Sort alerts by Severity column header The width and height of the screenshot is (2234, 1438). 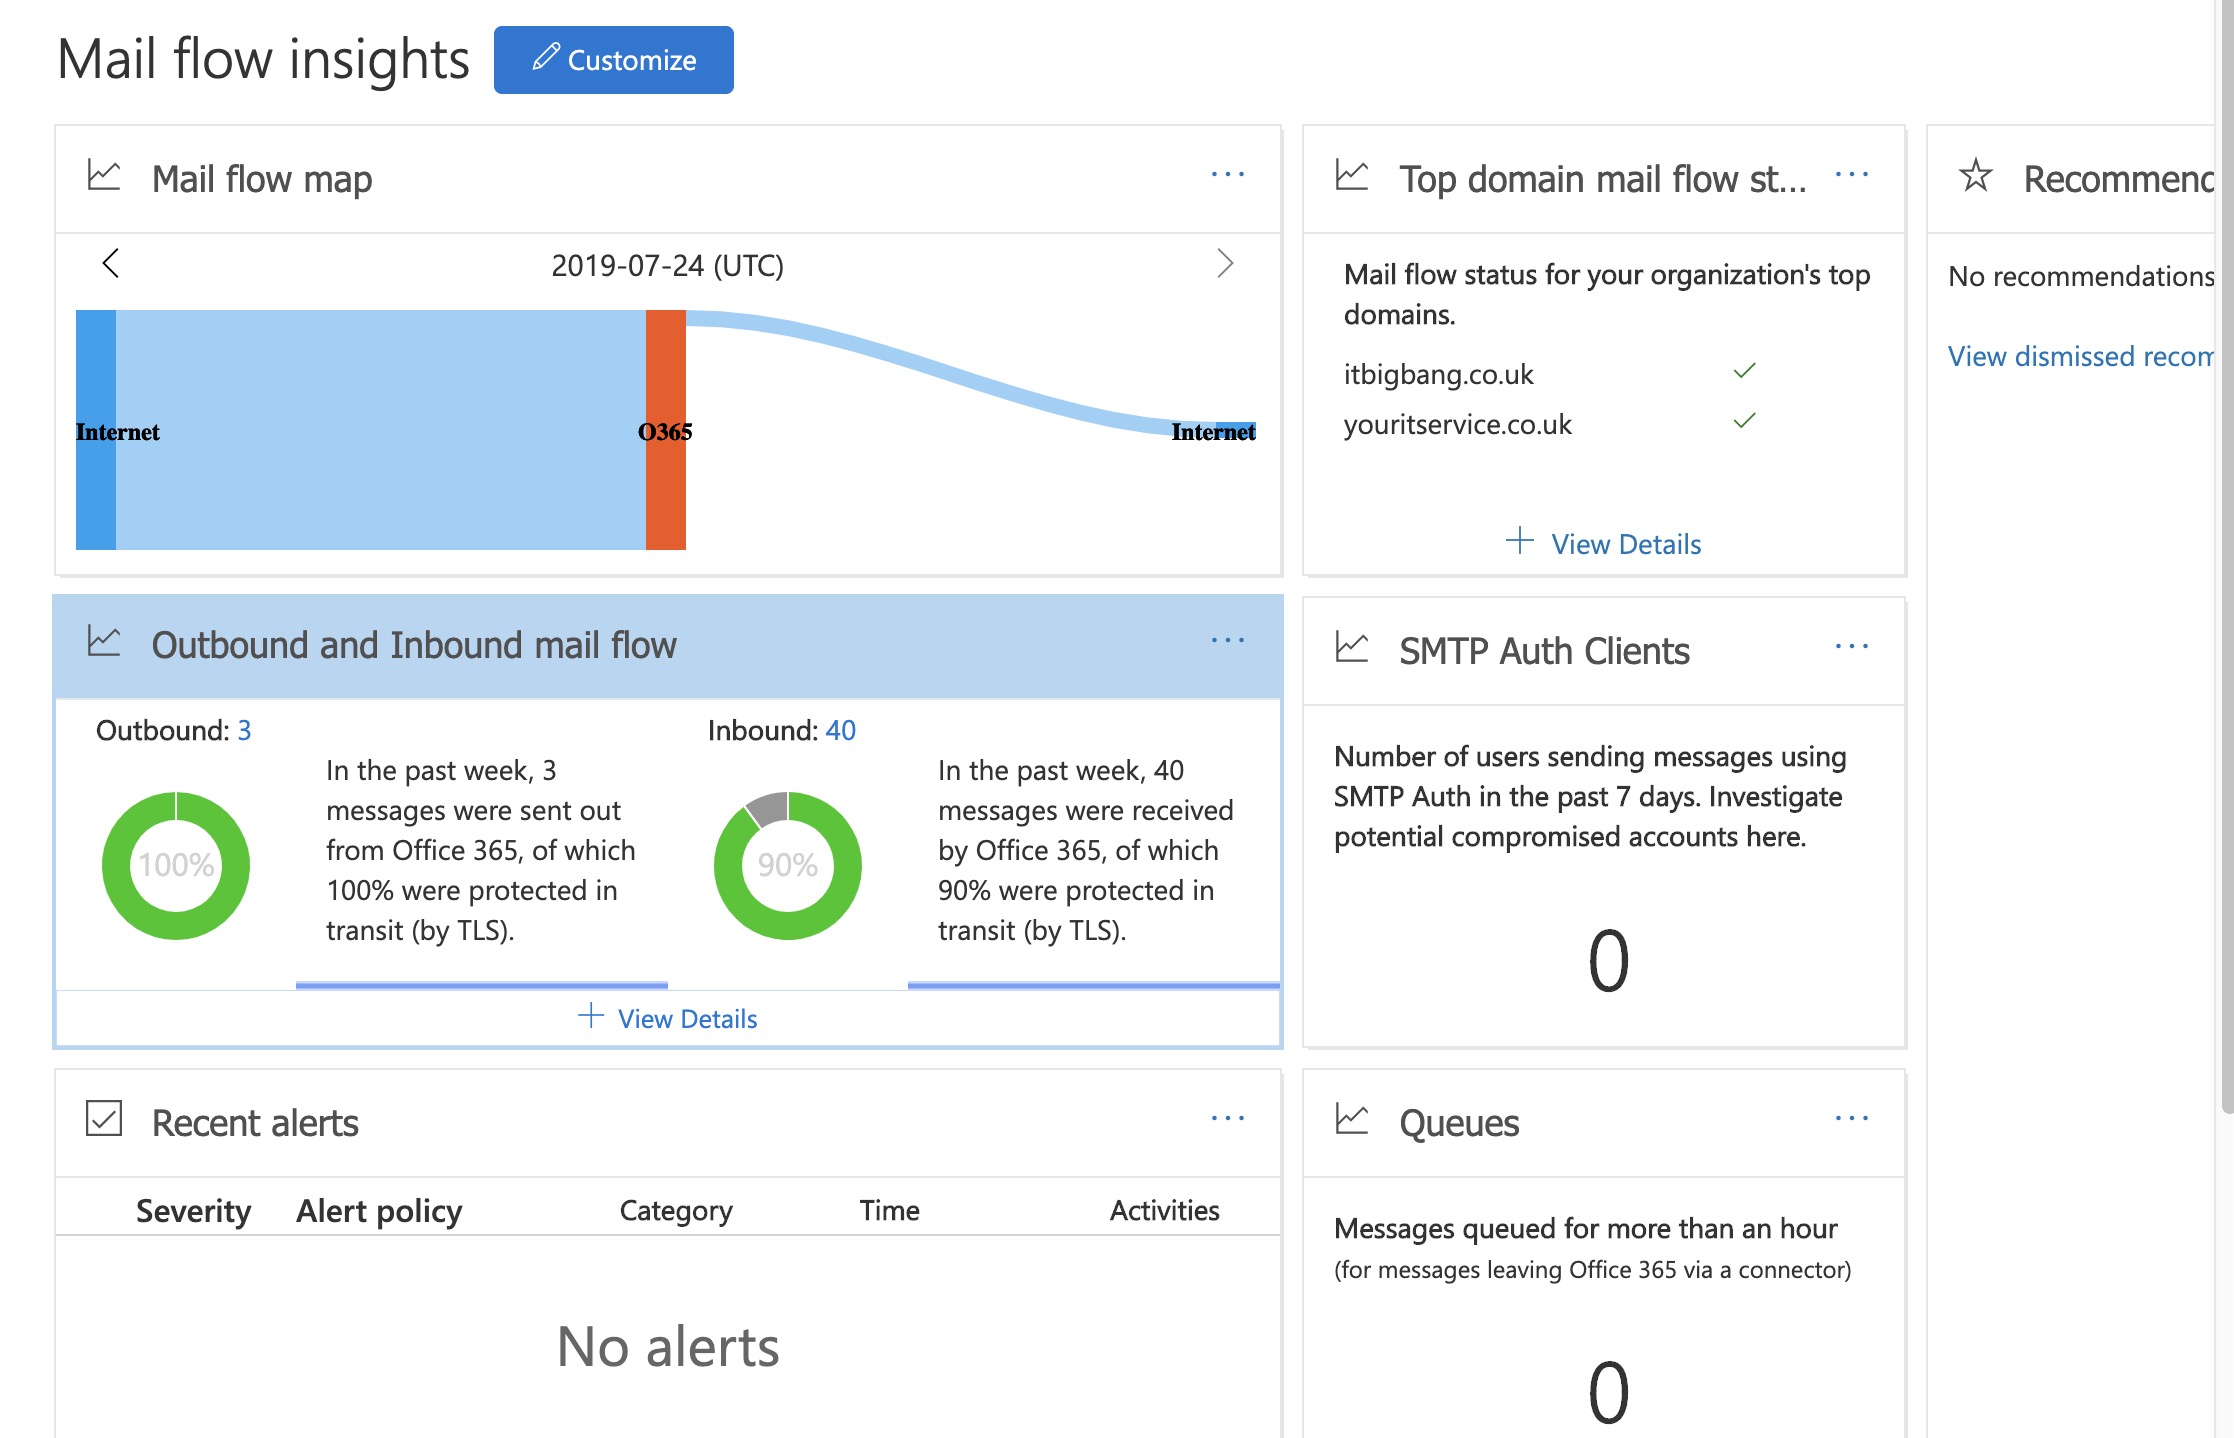point(193,1211)
